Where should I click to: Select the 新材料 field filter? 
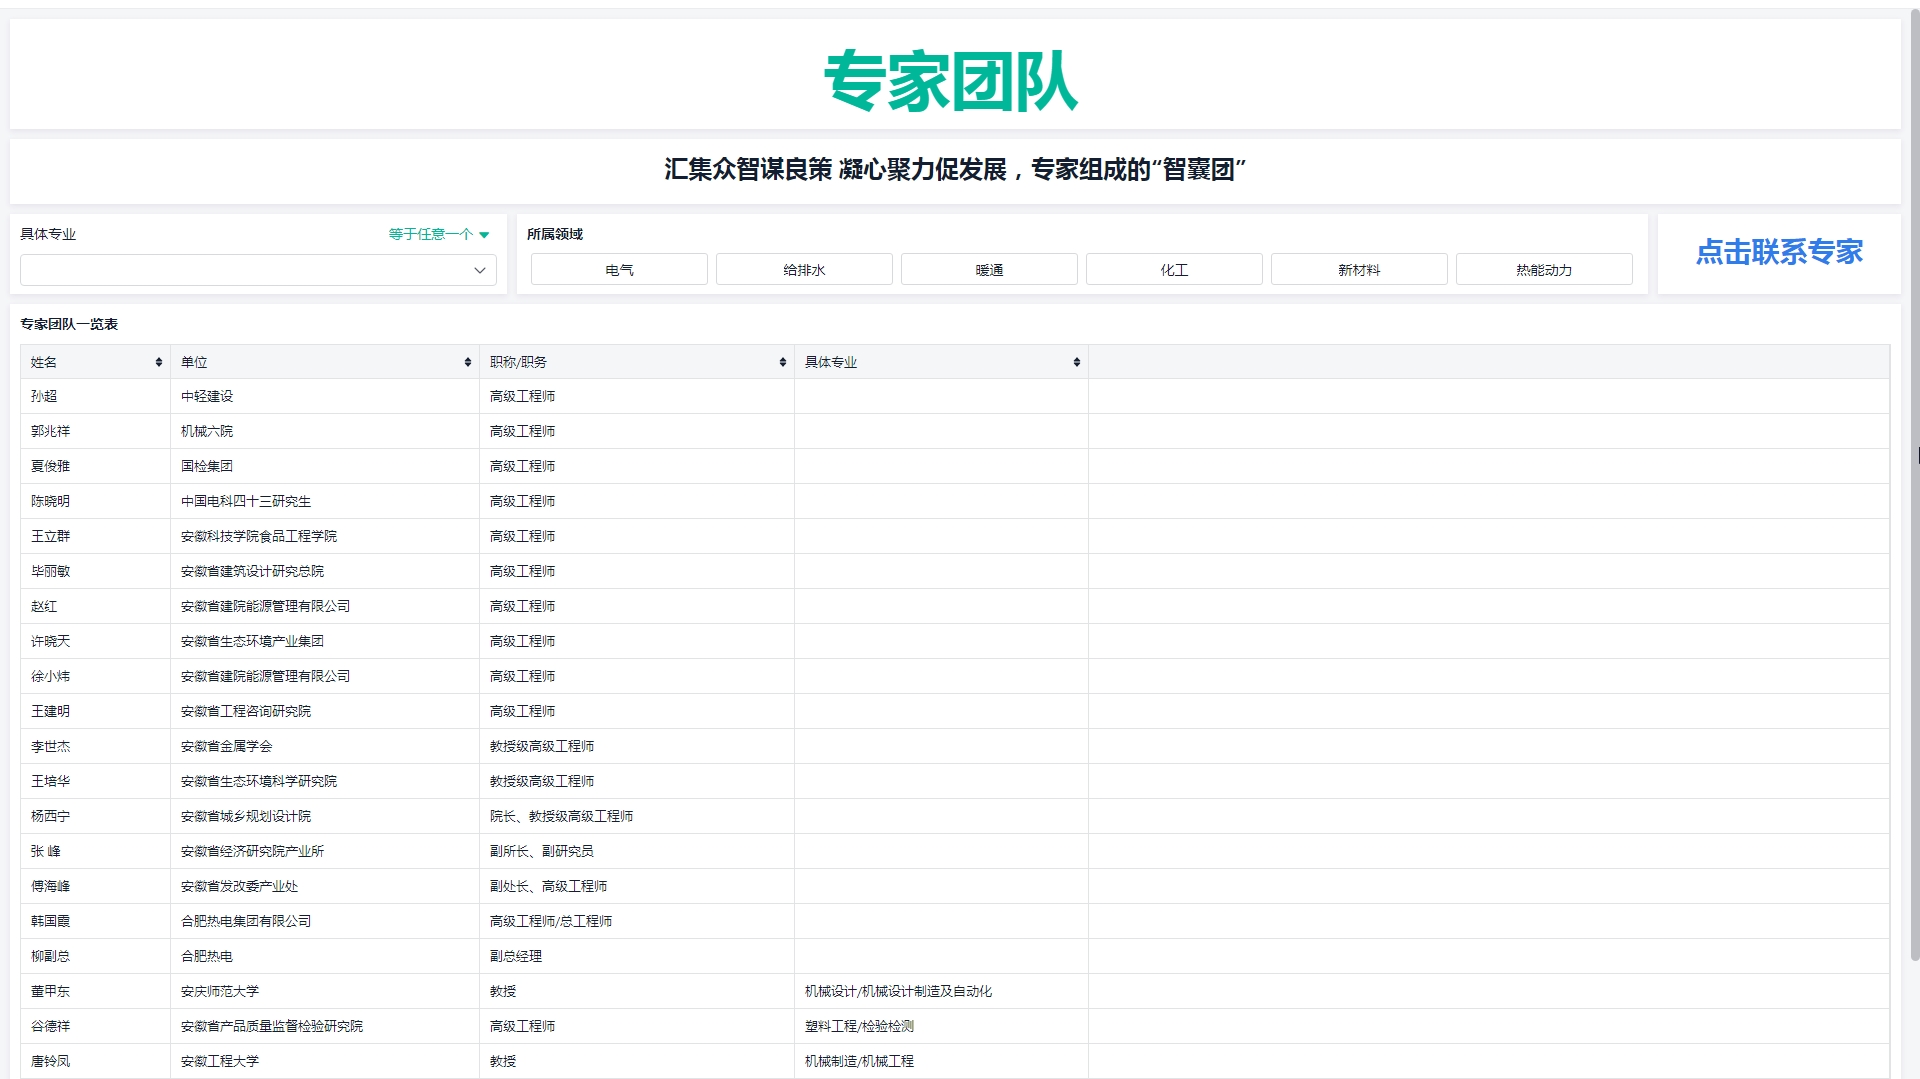click(1359, 270)
